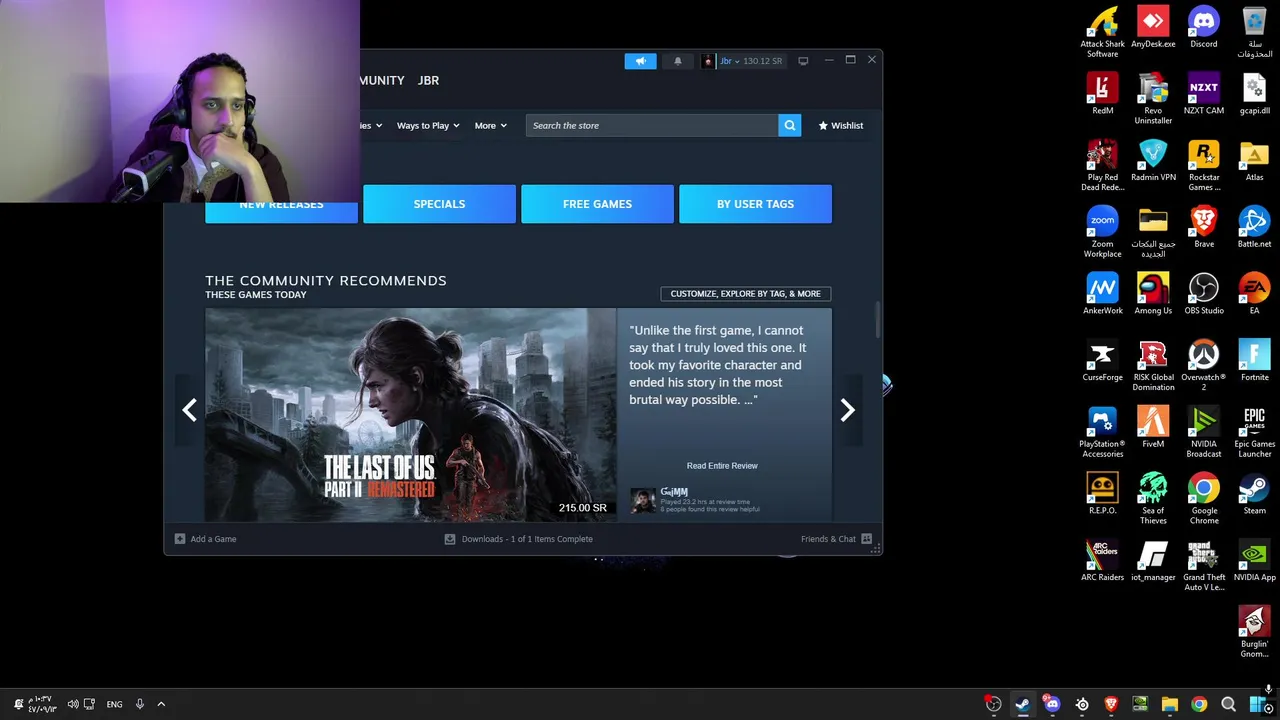Click the Jbr profile avatar
Screen dimensions: 1280x720
[x=708, y=61]
